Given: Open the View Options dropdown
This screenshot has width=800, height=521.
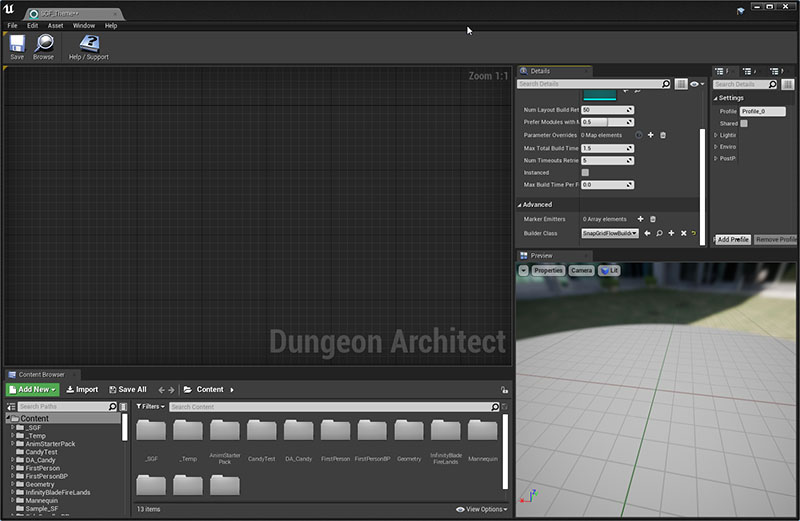Looking at the screenshot, I should pos(482,509).
